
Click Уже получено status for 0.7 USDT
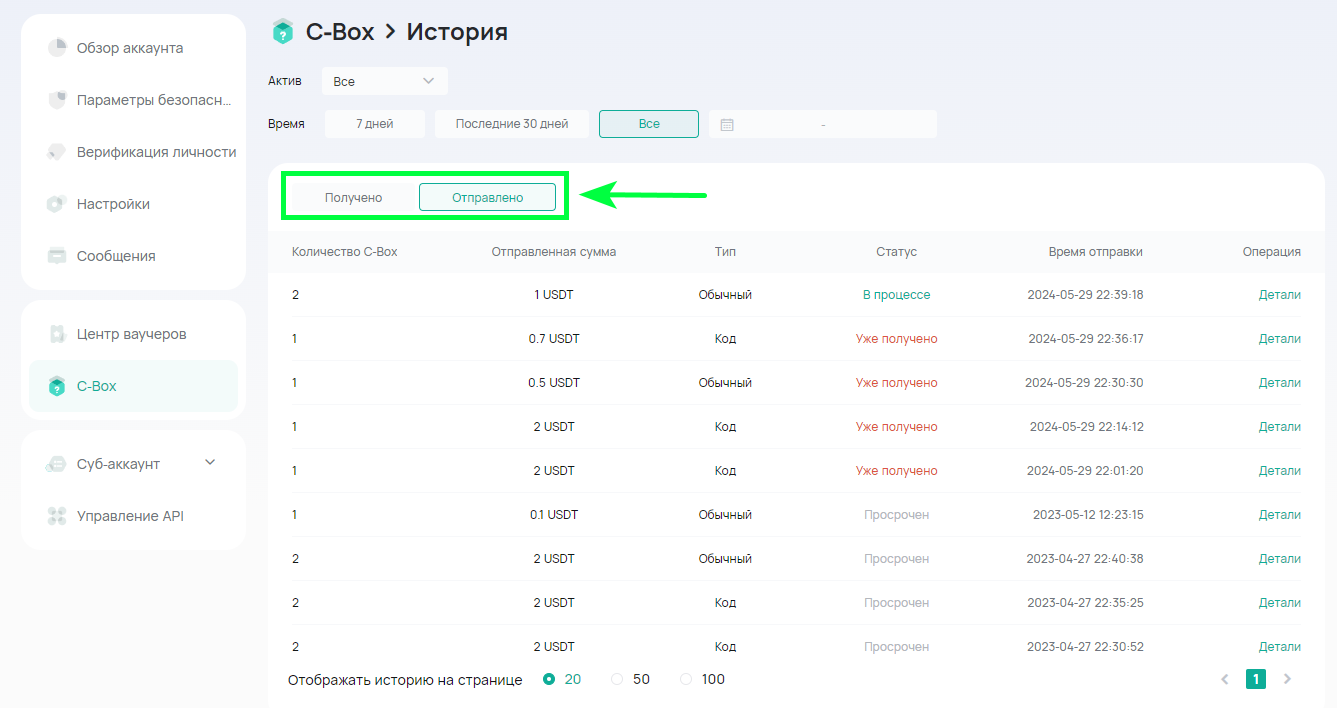(896, 339)
